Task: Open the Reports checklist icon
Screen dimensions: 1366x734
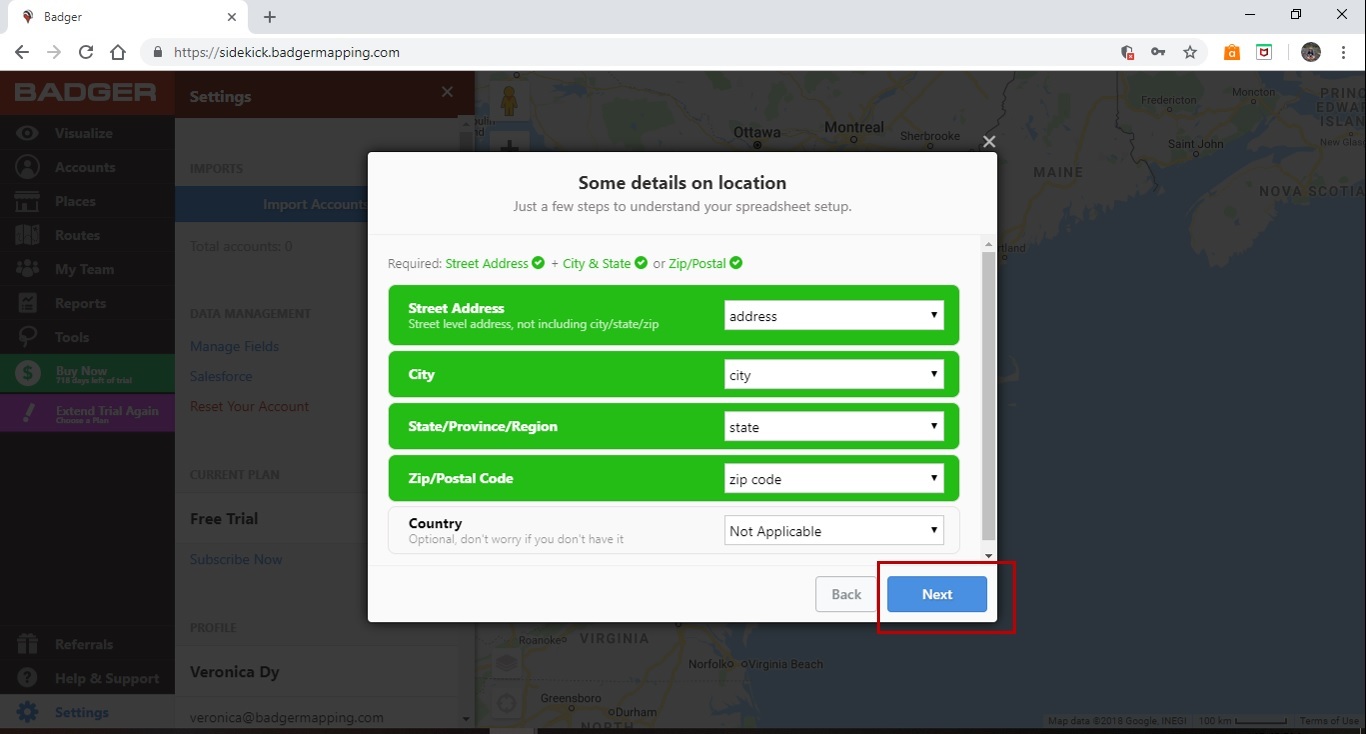Action: pos(28,303)
